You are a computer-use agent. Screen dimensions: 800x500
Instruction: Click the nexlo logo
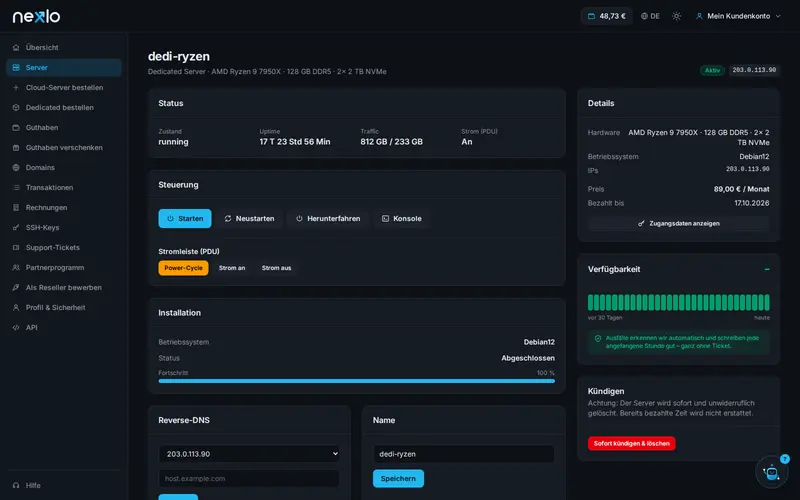[36, 16]
